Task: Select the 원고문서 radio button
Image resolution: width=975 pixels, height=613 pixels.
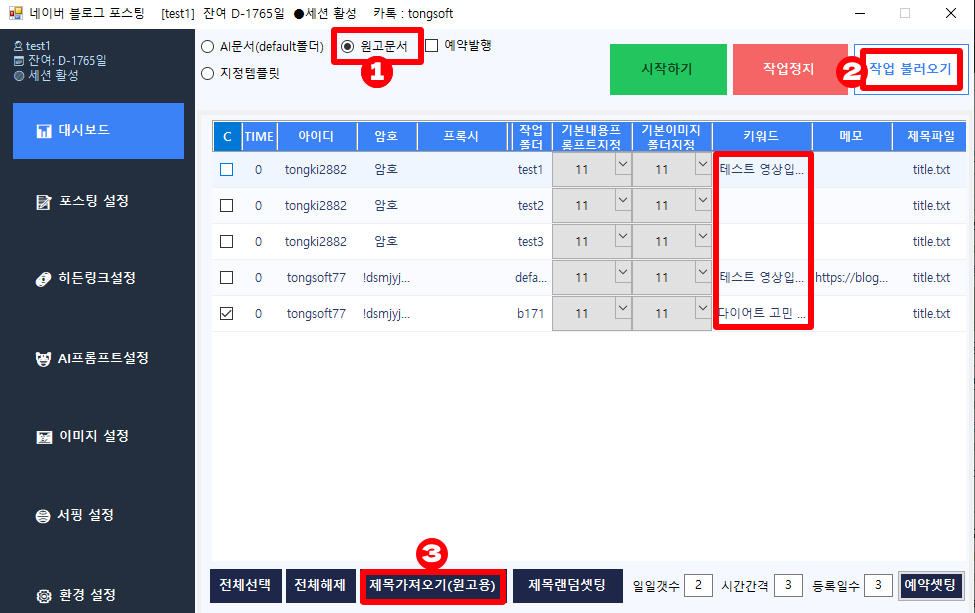Action: 348,47
